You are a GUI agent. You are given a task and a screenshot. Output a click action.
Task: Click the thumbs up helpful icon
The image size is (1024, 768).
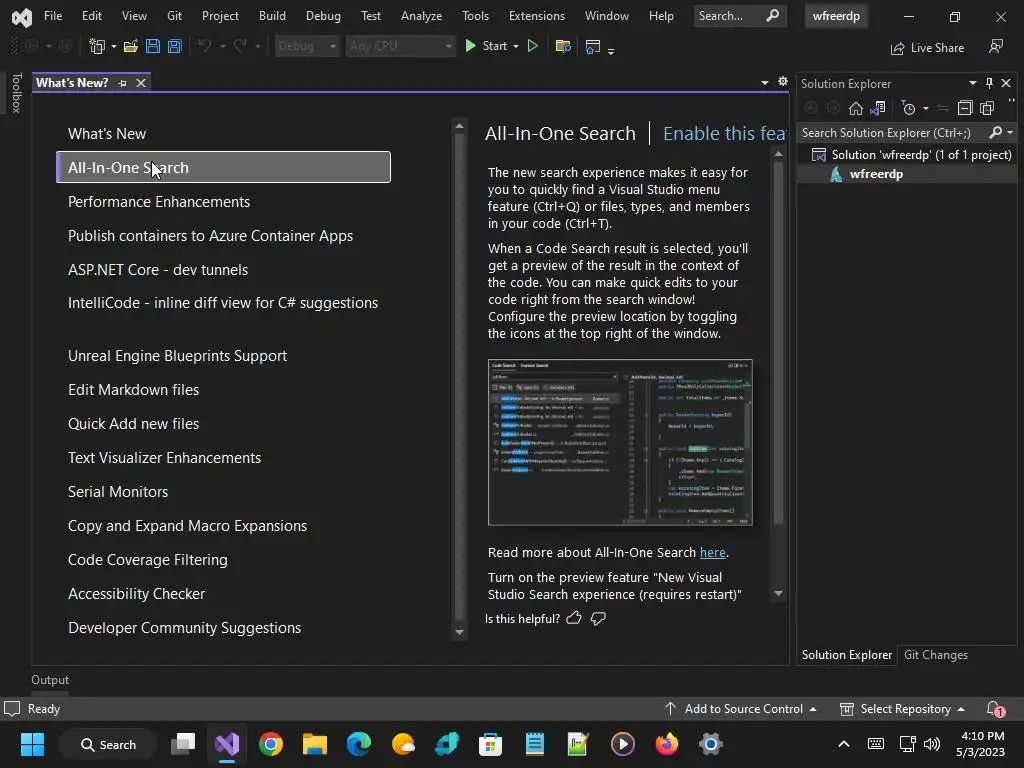coord(574,618)
